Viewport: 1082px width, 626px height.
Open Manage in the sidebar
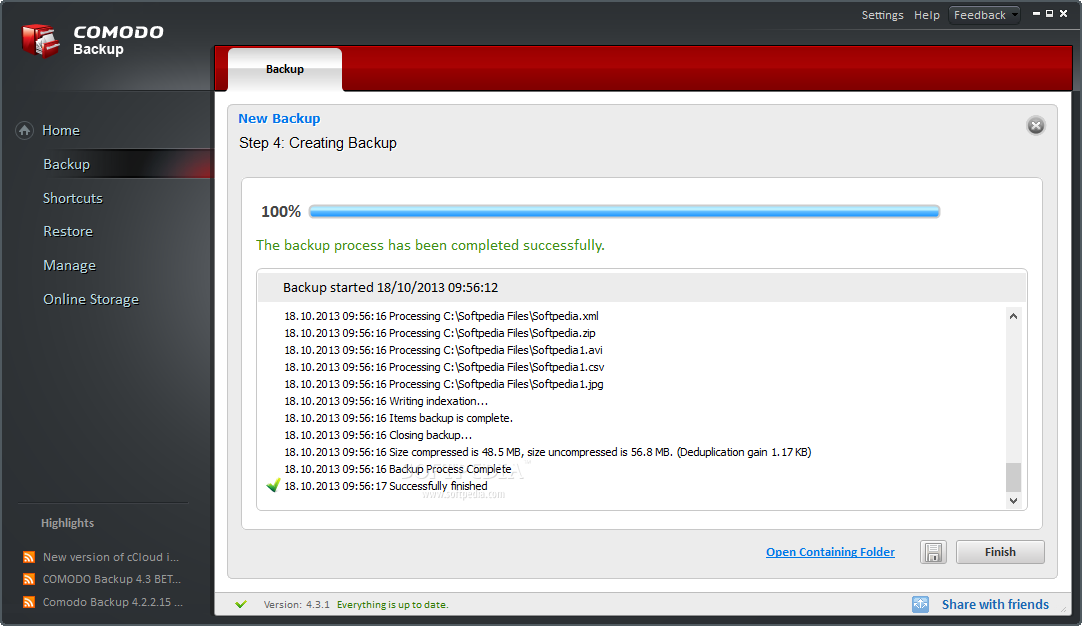(69, 265)
